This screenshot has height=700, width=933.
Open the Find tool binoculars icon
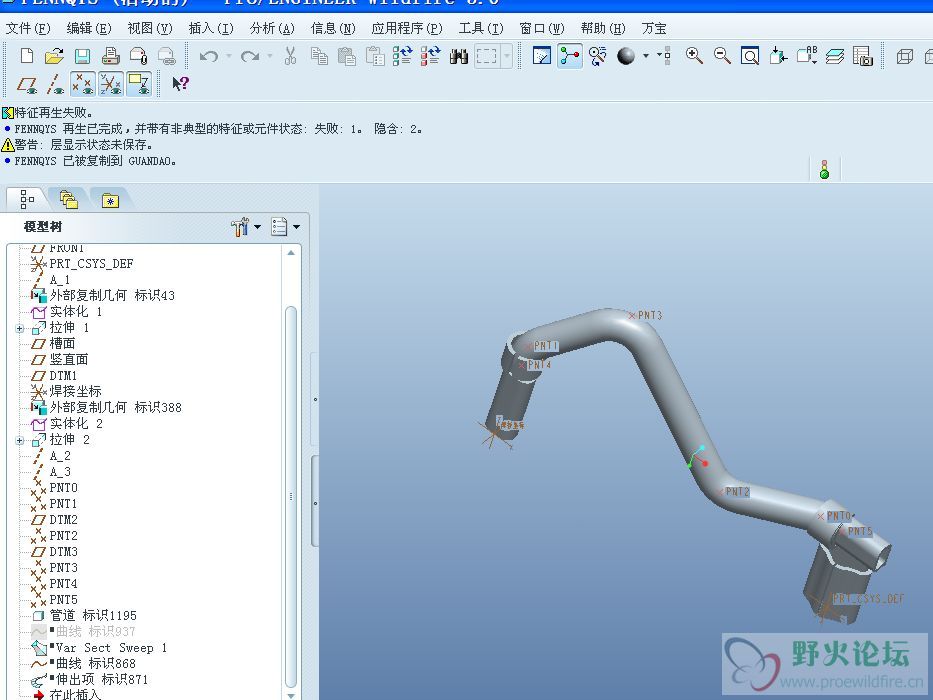pyautogui.click(x=459, y=56)
